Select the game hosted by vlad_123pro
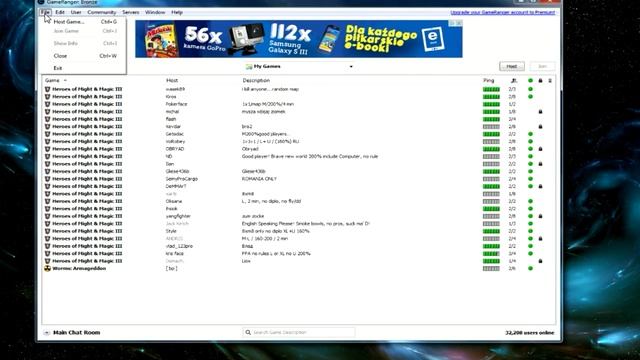Viewport: 640px width, 360px height. [x=299, y=246]
